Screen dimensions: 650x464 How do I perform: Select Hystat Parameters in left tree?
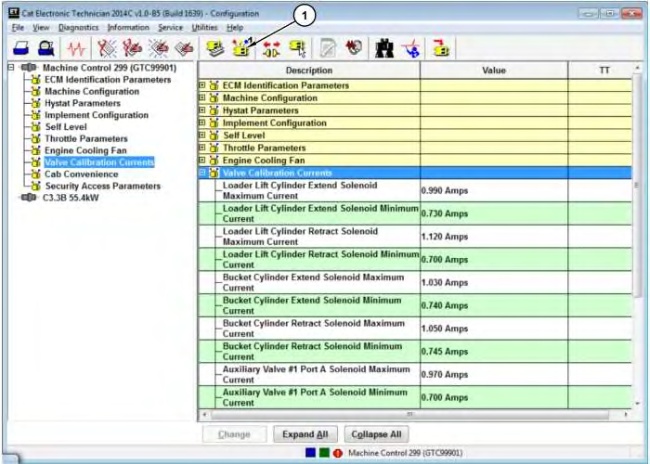[82, 103]
